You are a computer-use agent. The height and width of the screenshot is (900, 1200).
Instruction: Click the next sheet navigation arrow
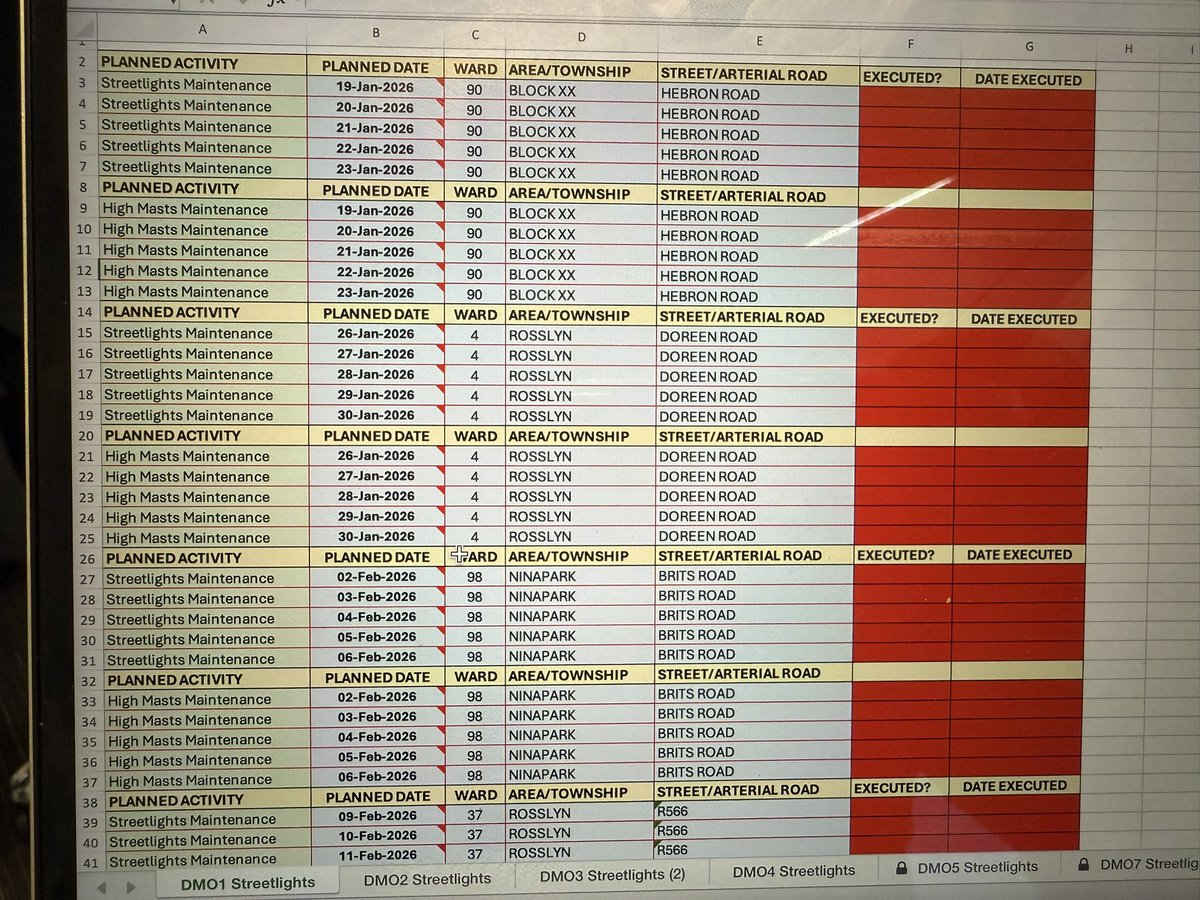point(131,887)
